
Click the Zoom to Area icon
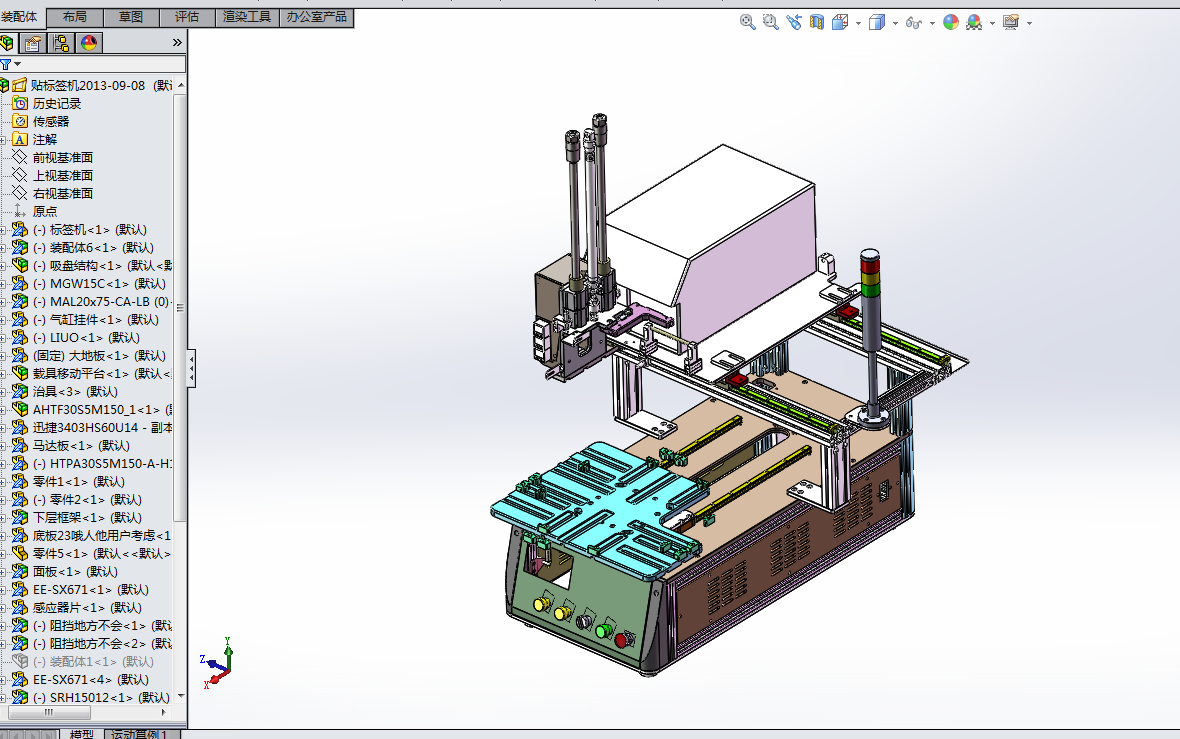click(770, 22)
